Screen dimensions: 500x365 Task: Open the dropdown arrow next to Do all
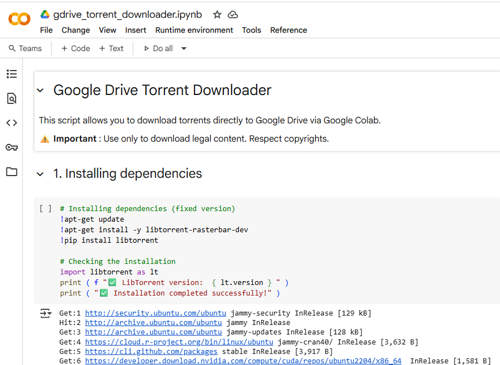[x=184, y=49]
